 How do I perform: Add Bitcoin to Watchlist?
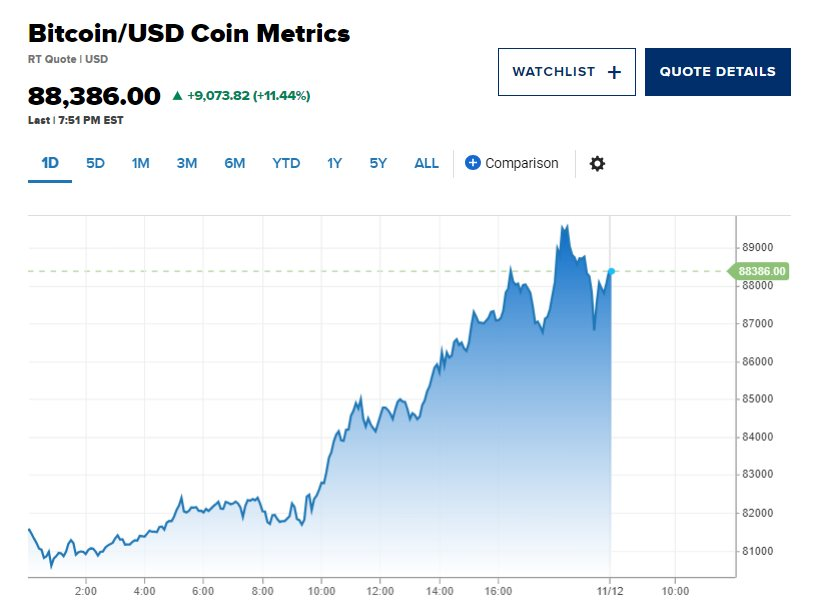pos(567,72)
